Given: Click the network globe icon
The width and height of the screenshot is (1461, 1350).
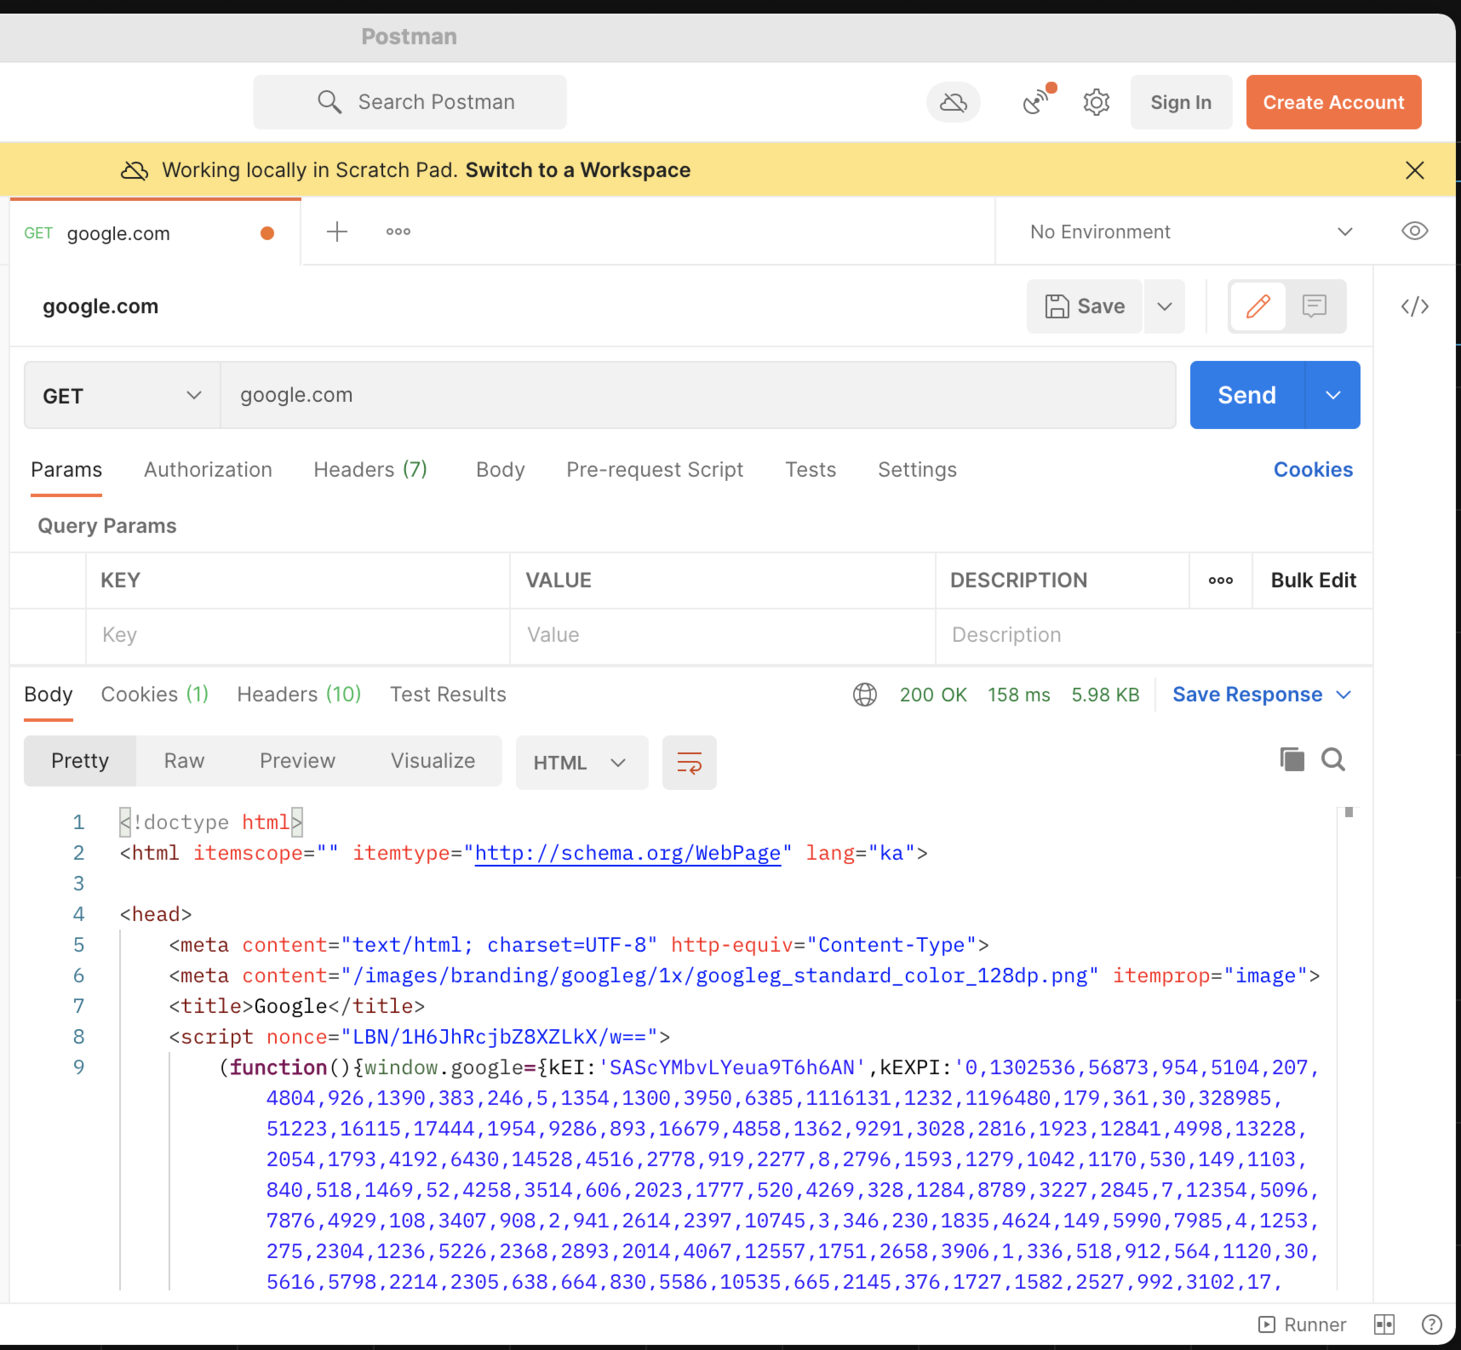Looking at the screenshot, I should click(865, 695).
